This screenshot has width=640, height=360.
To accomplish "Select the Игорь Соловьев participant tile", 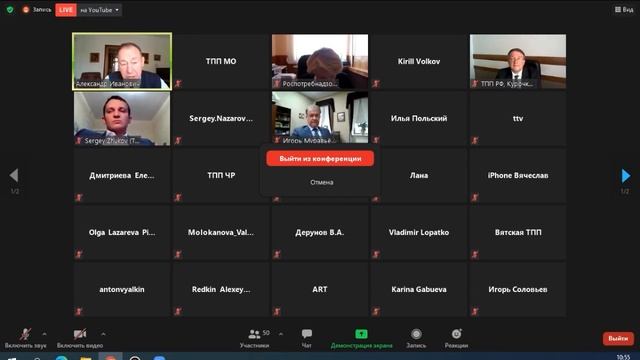I will point(518,289).
